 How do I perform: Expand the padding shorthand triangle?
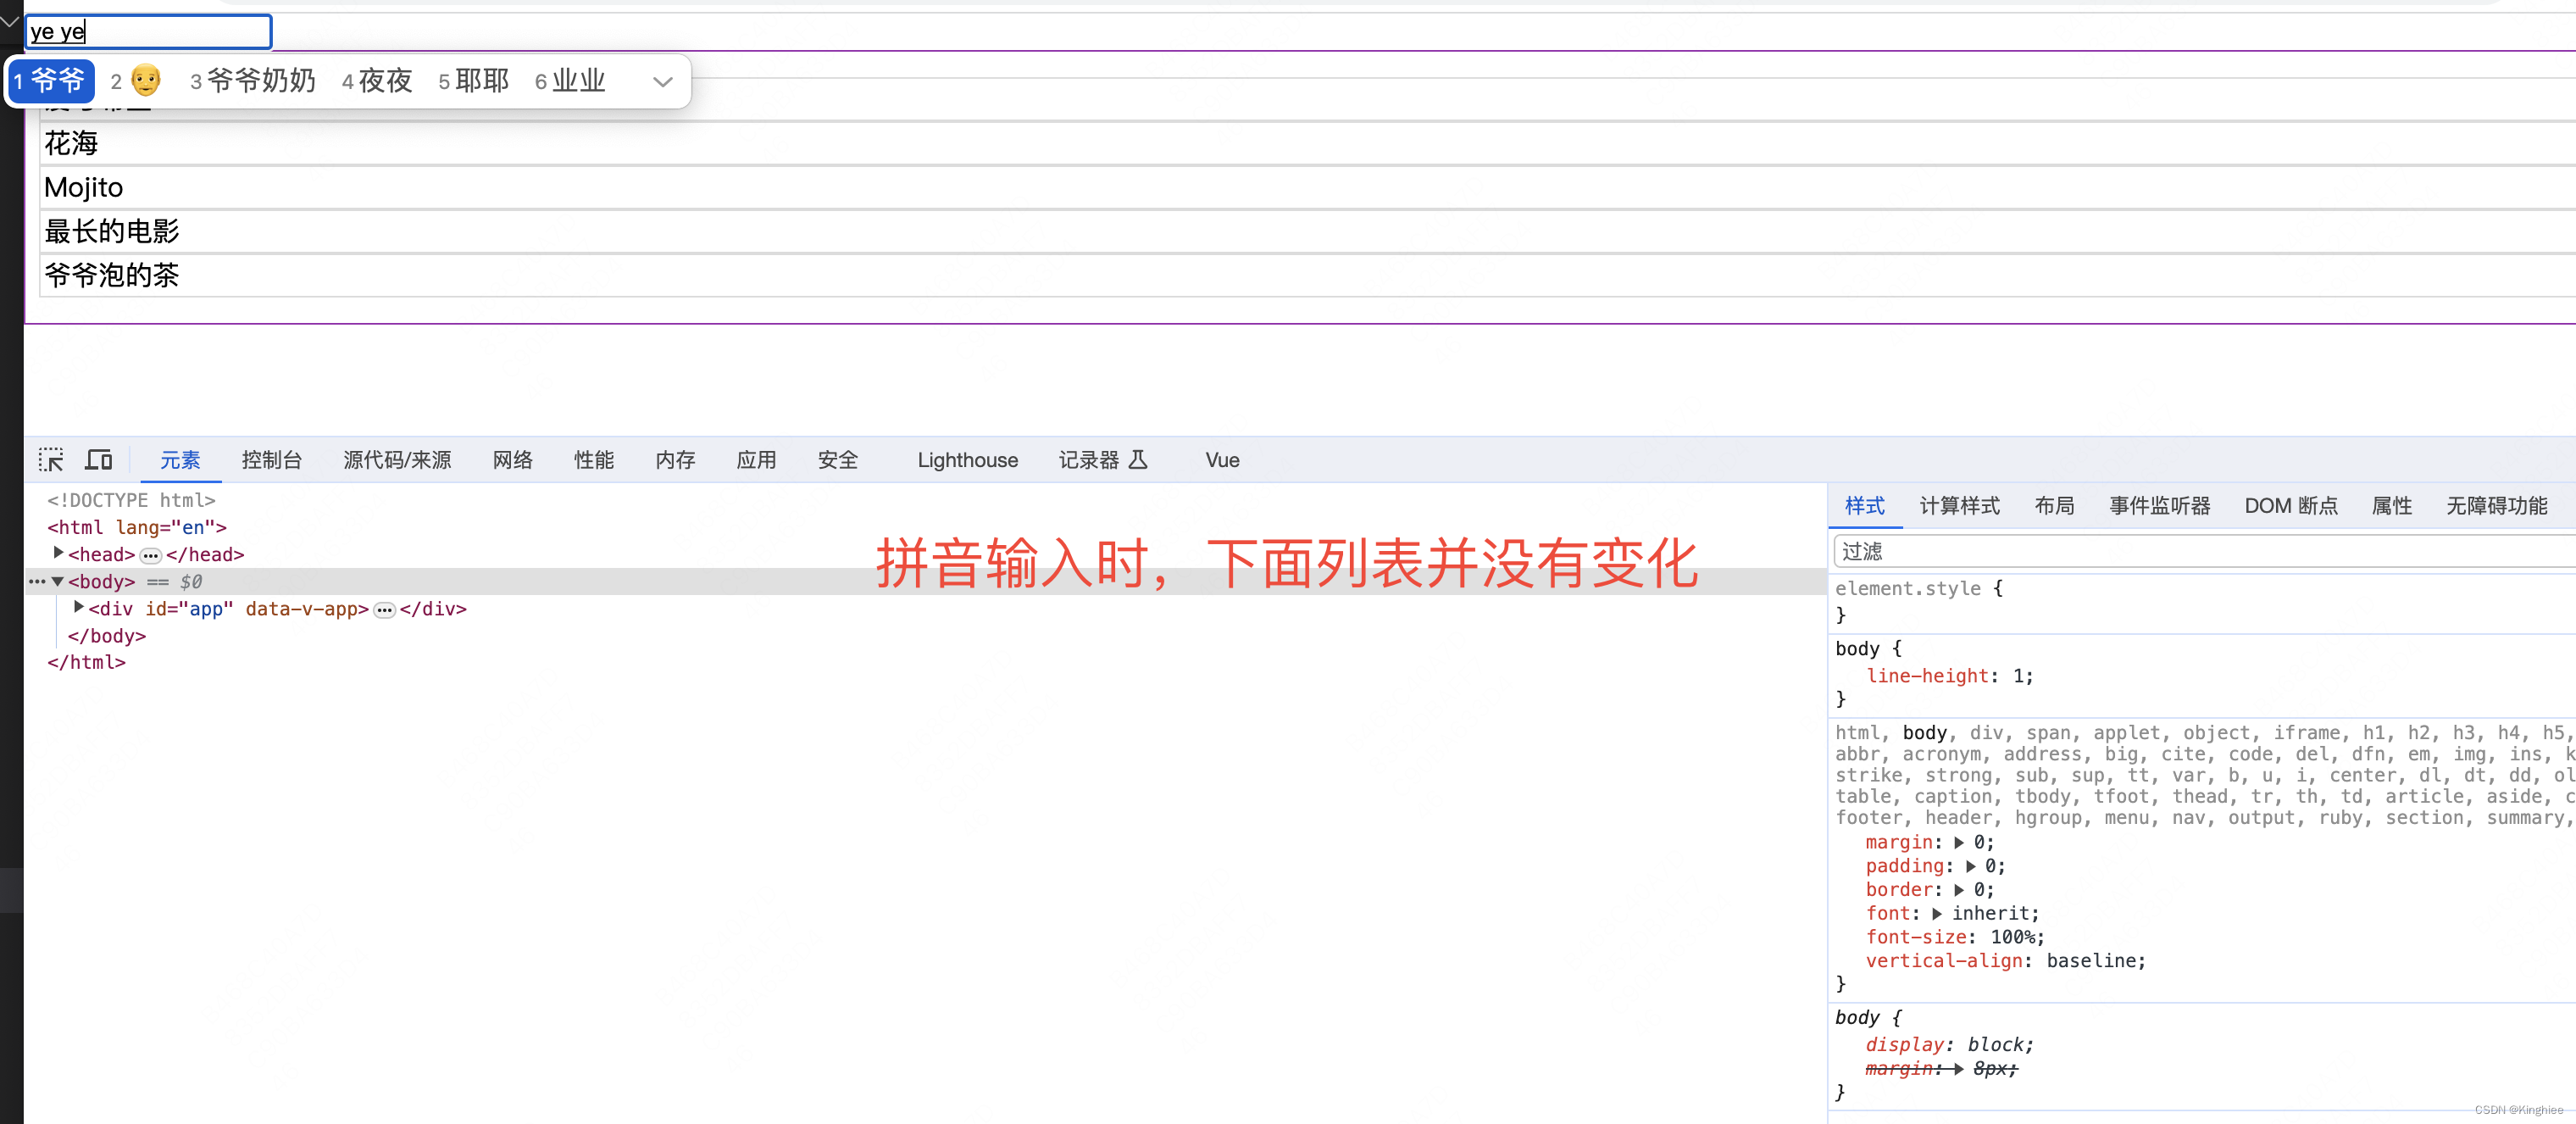1970,866
